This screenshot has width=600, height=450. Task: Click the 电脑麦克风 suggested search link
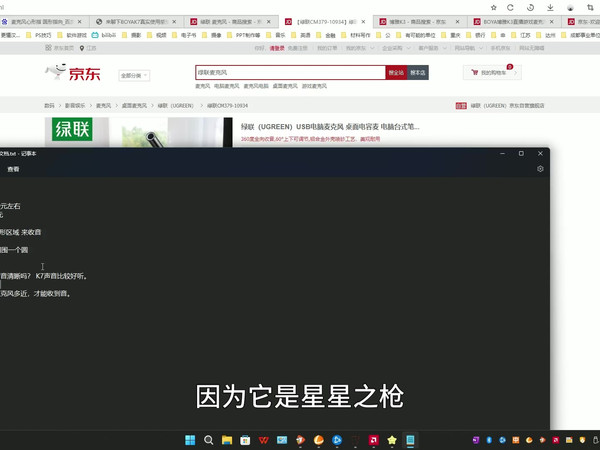tap(227, 86)
